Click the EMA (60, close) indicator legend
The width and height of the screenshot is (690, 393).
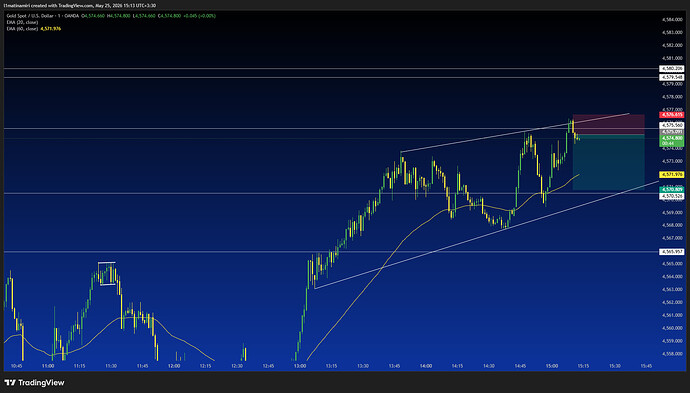pyautogui.click(x=22, y=29)
